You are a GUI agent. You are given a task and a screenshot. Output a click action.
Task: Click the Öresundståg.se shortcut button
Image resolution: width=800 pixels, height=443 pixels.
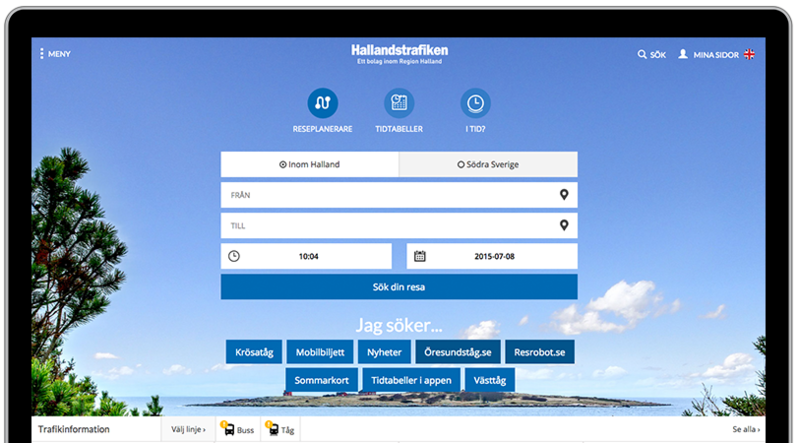click(458, 352)
